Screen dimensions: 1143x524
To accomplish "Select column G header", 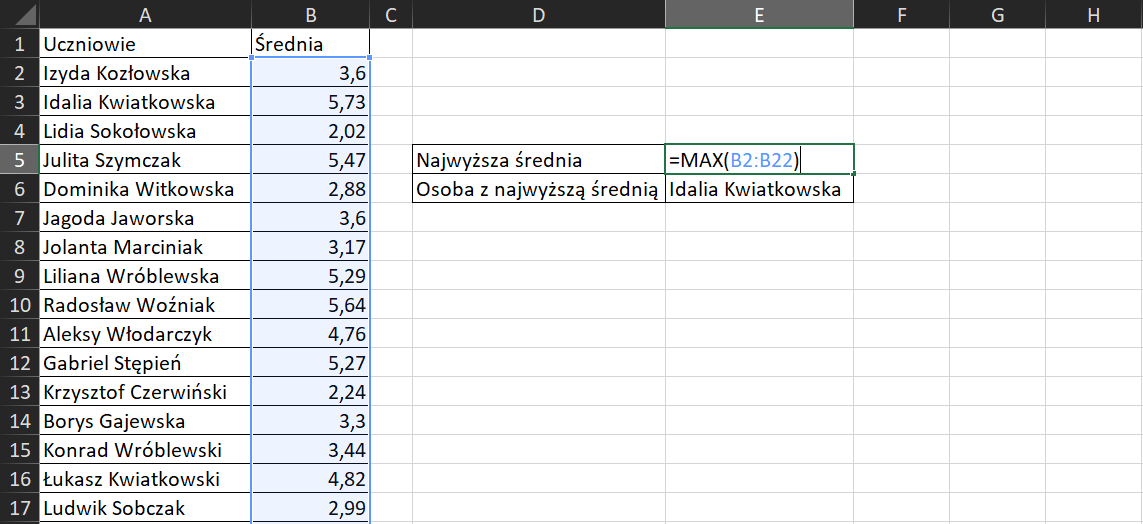I will point(997,15).
